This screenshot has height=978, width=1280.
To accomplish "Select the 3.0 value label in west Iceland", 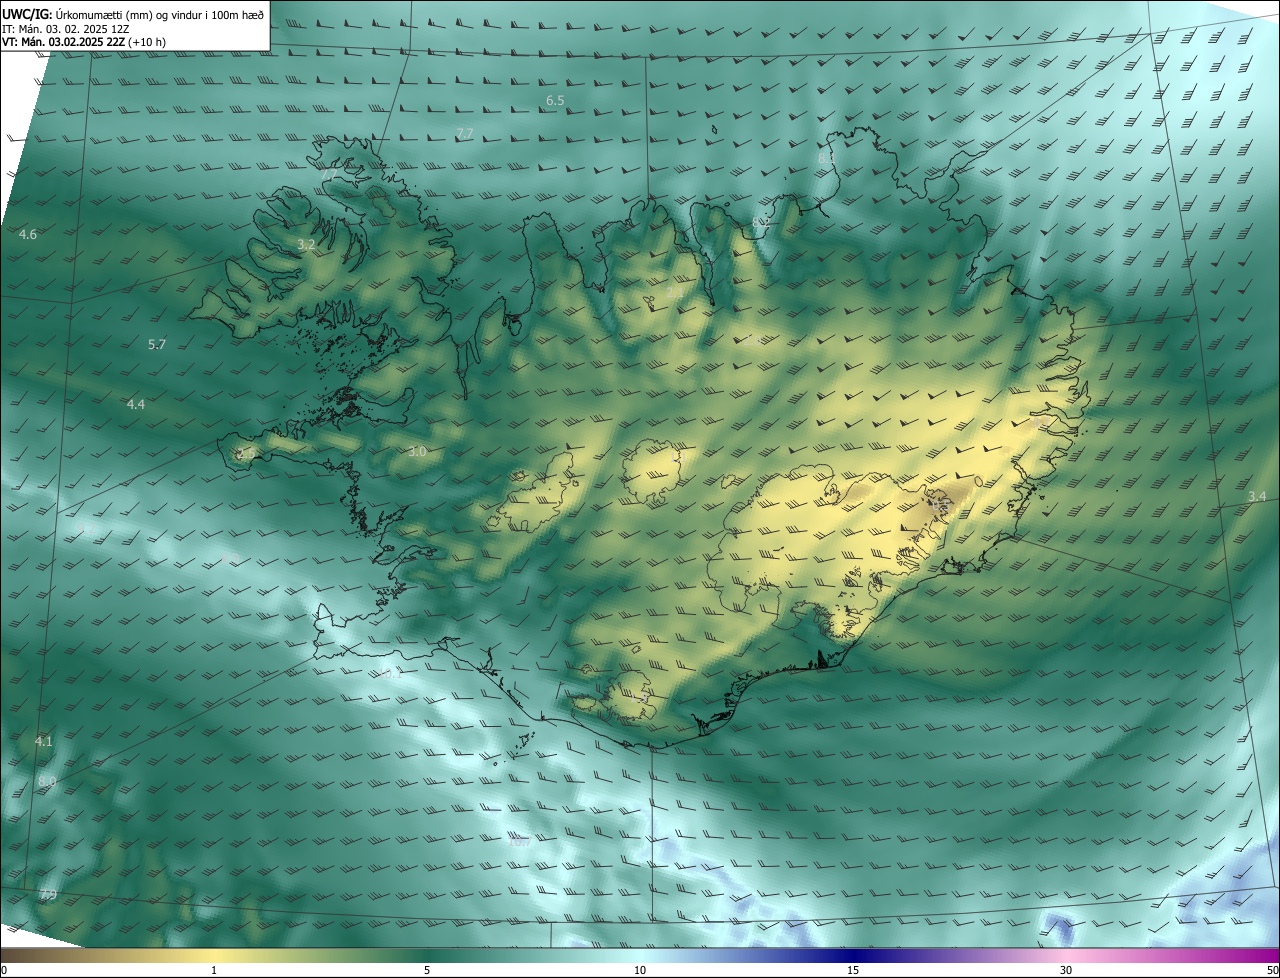I will [x=417, y=452].
